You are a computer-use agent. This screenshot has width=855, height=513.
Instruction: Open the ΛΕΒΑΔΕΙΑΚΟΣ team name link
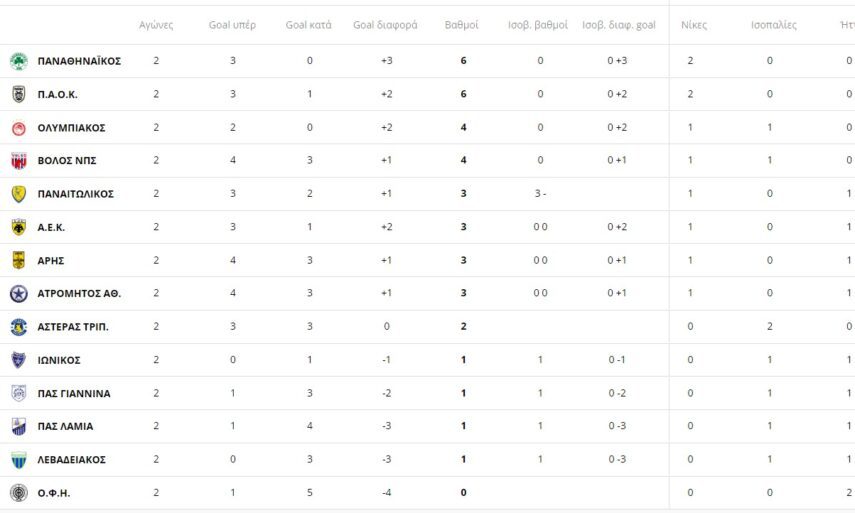(71, 460)
